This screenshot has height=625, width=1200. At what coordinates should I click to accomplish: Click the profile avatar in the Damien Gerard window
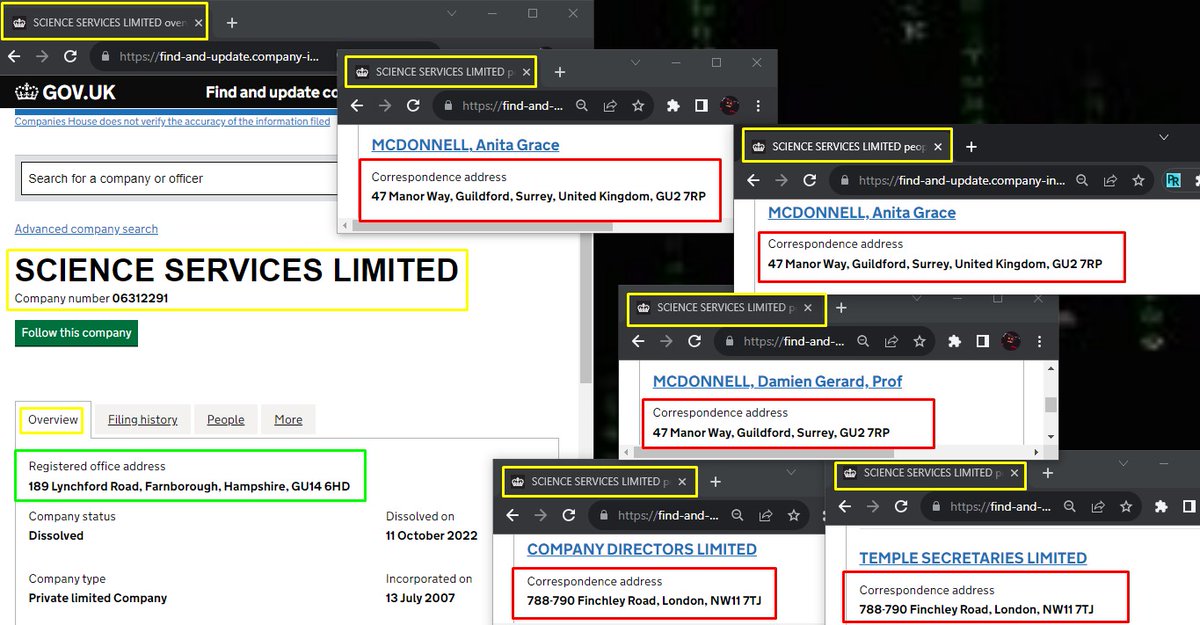coord(1011,341)
